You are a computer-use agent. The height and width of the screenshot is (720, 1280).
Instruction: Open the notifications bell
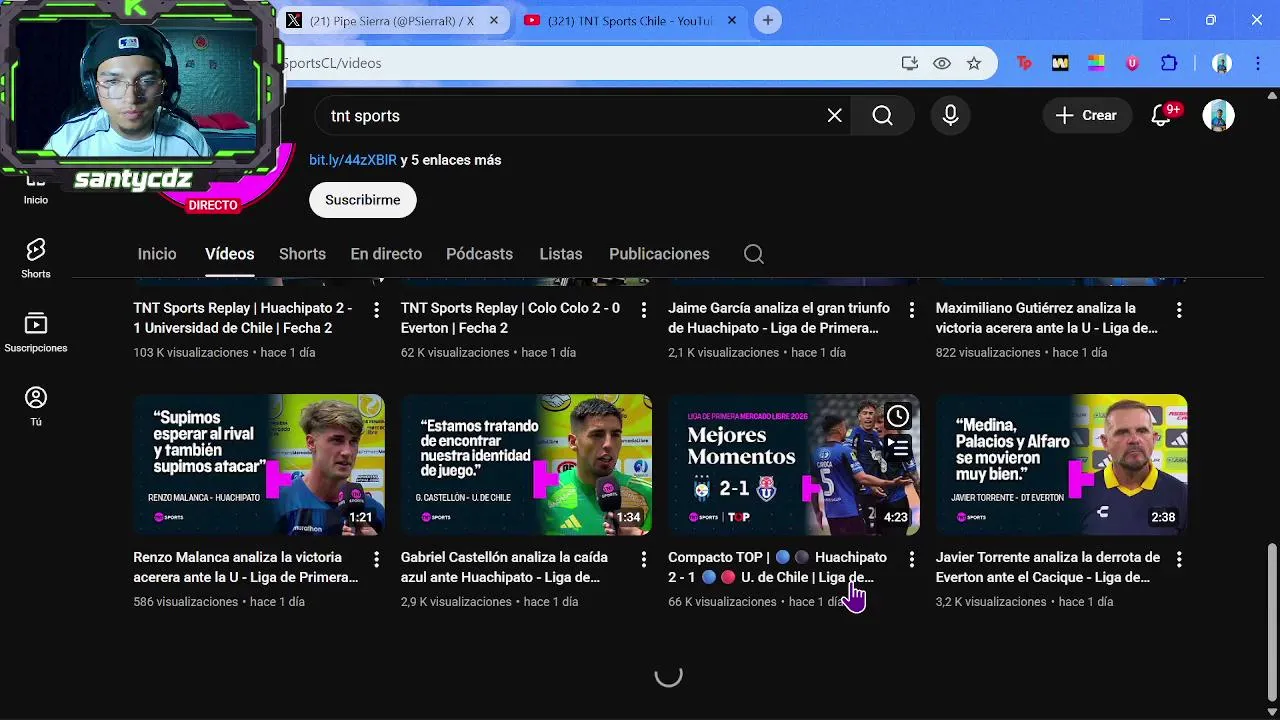pyautogui.click(x=1162, y=116)
